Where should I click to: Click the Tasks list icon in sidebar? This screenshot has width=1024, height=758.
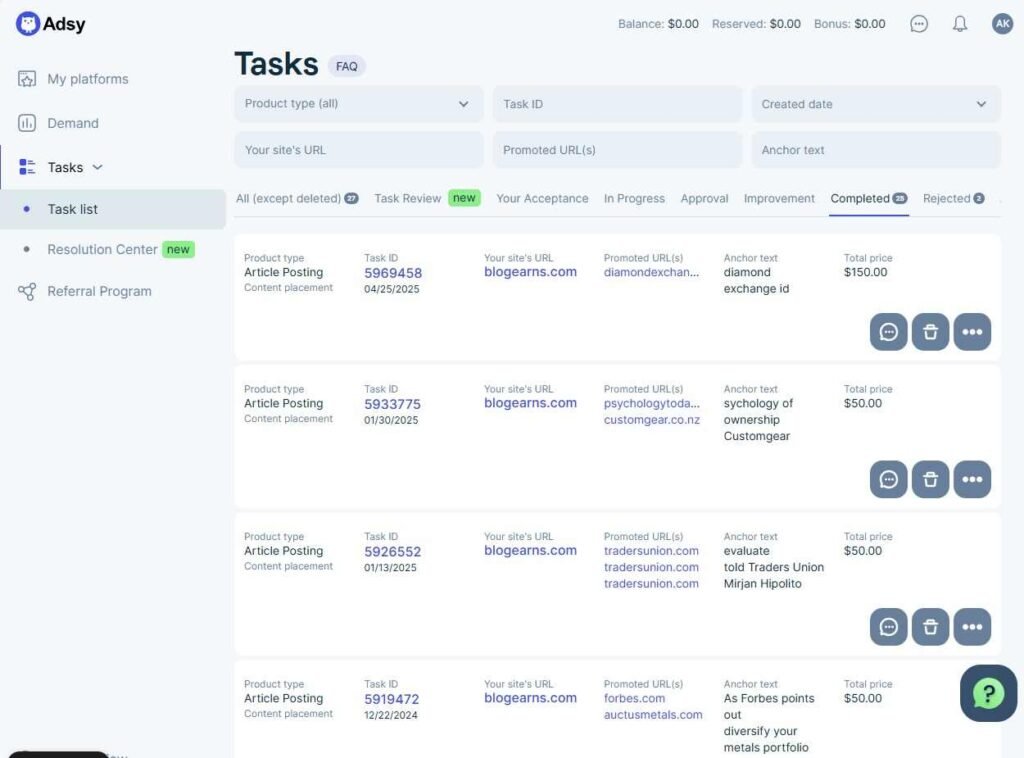click(x=27, y=167)
